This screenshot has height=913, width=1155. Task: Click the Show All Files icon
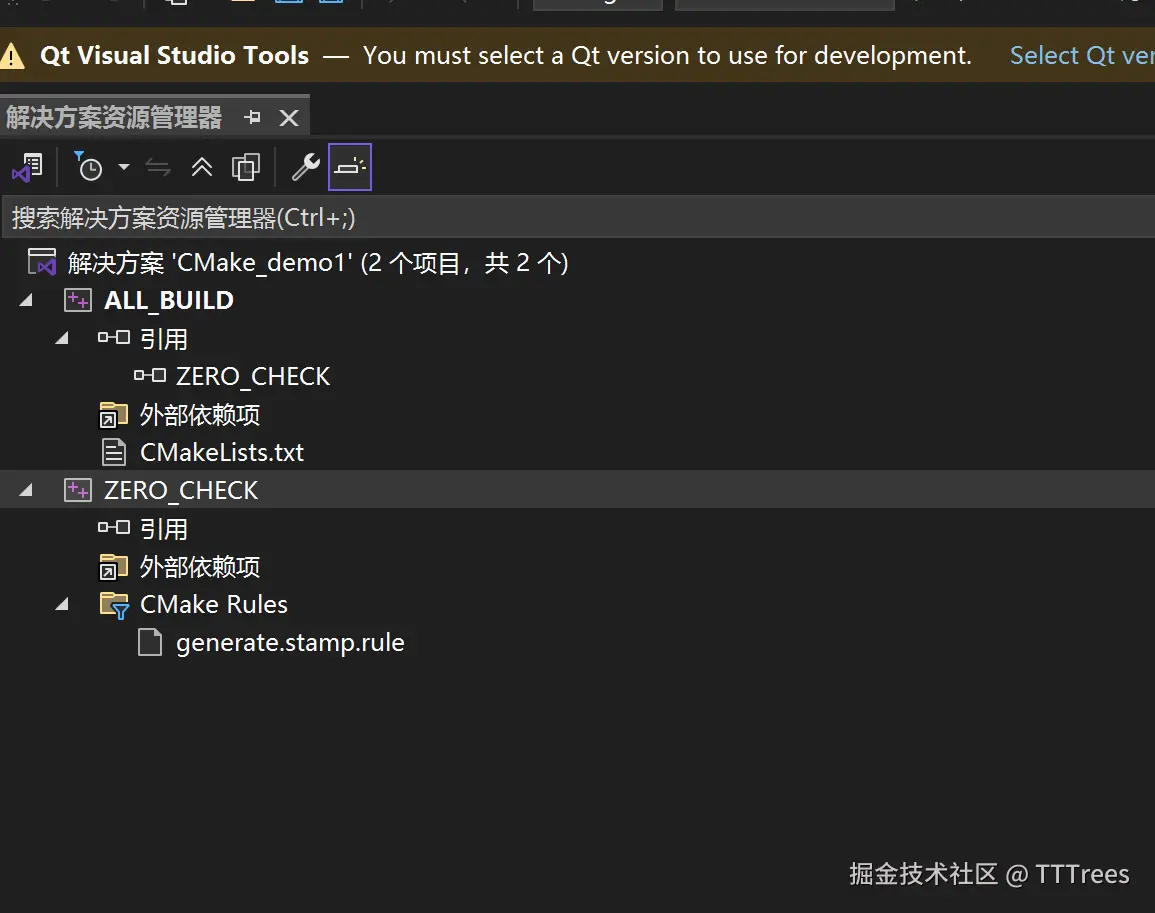click(x=246, y=167)
